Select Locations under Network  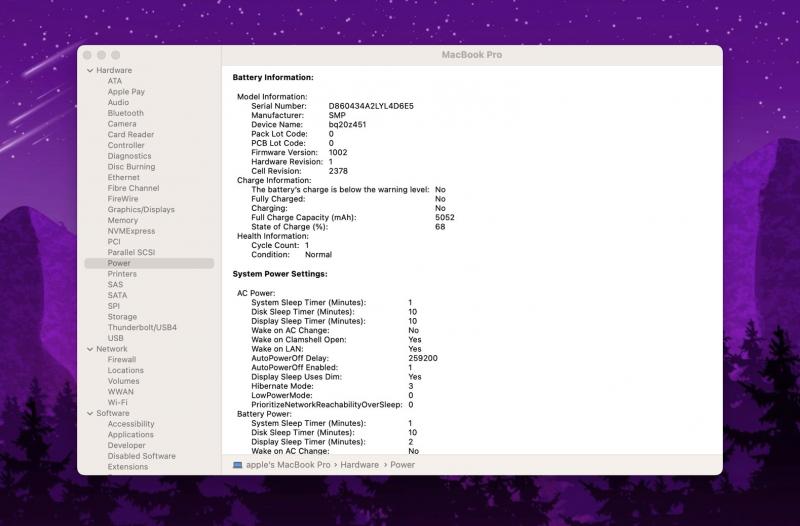tap(126, 370)
